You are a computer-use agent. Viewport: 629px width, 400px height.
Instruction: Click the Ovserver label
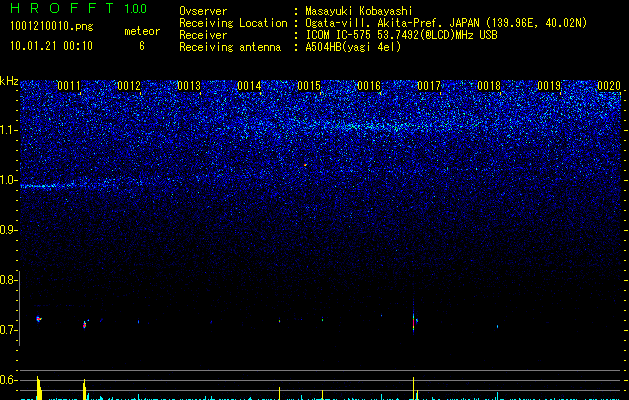(x=203, y=11)
